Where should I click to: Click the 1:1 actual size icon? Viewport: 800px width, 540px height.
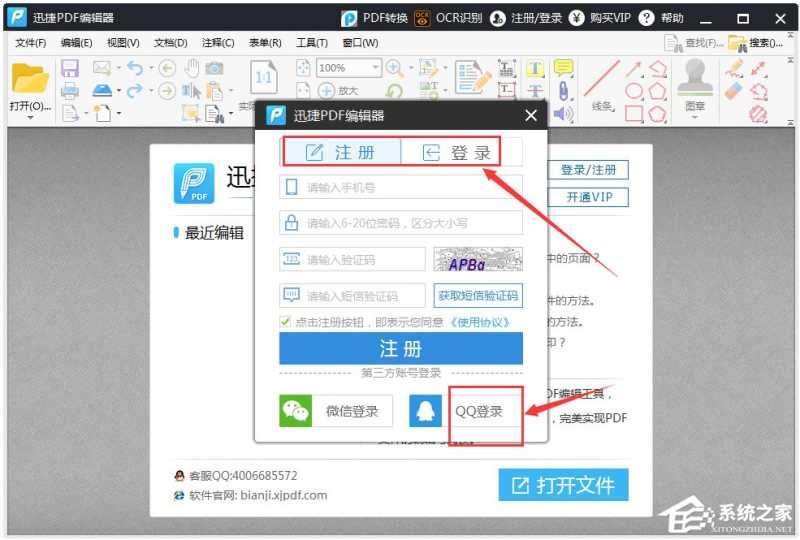[x=264, y=78]
